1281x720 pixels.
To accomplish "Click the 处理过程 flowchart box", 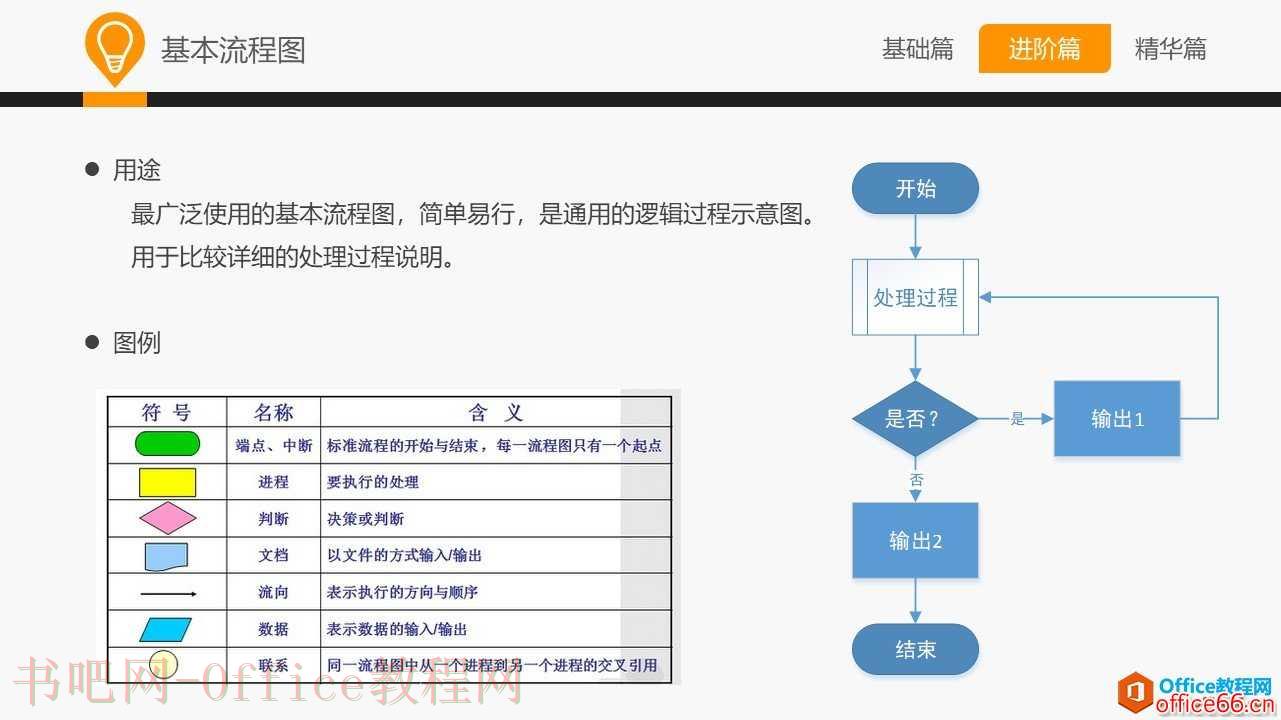I will [x=915, y=297].
